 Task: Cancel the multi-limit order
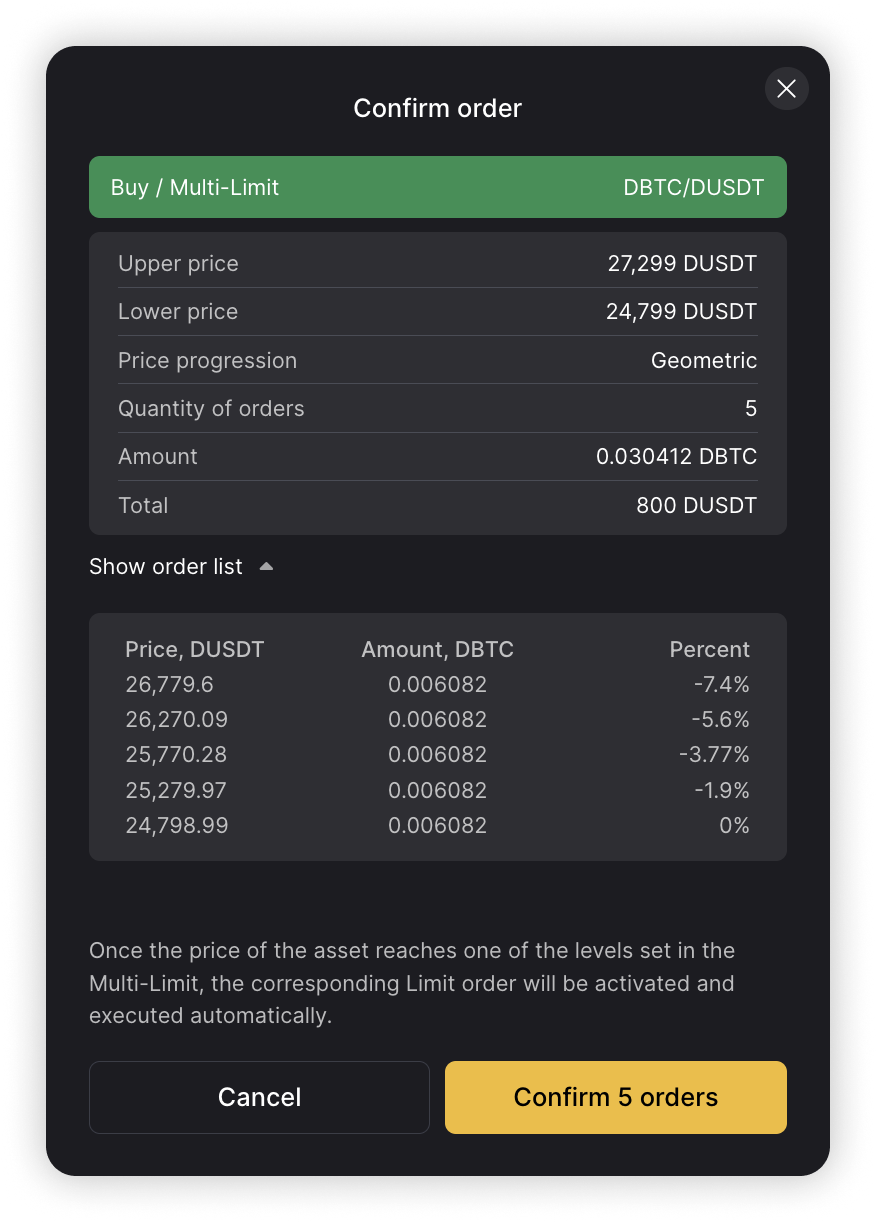[x=259, y=1097]
